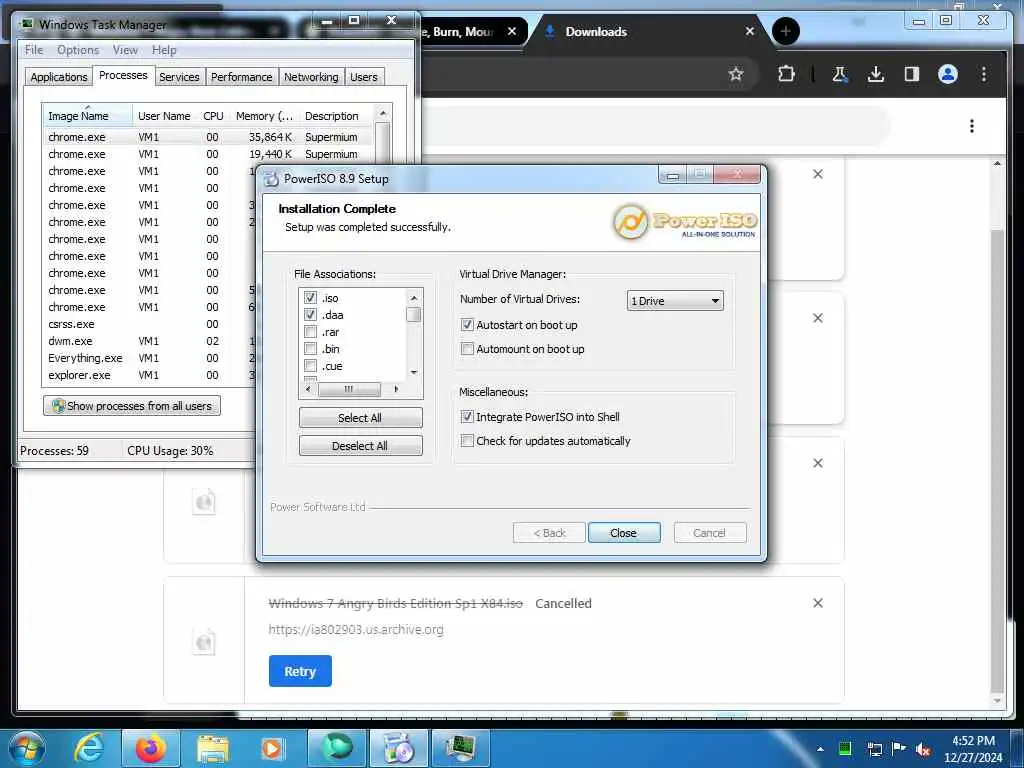Switch to Task Manager Networking tab
This screenshot has width=1024, height=768.
click(311, 77)
